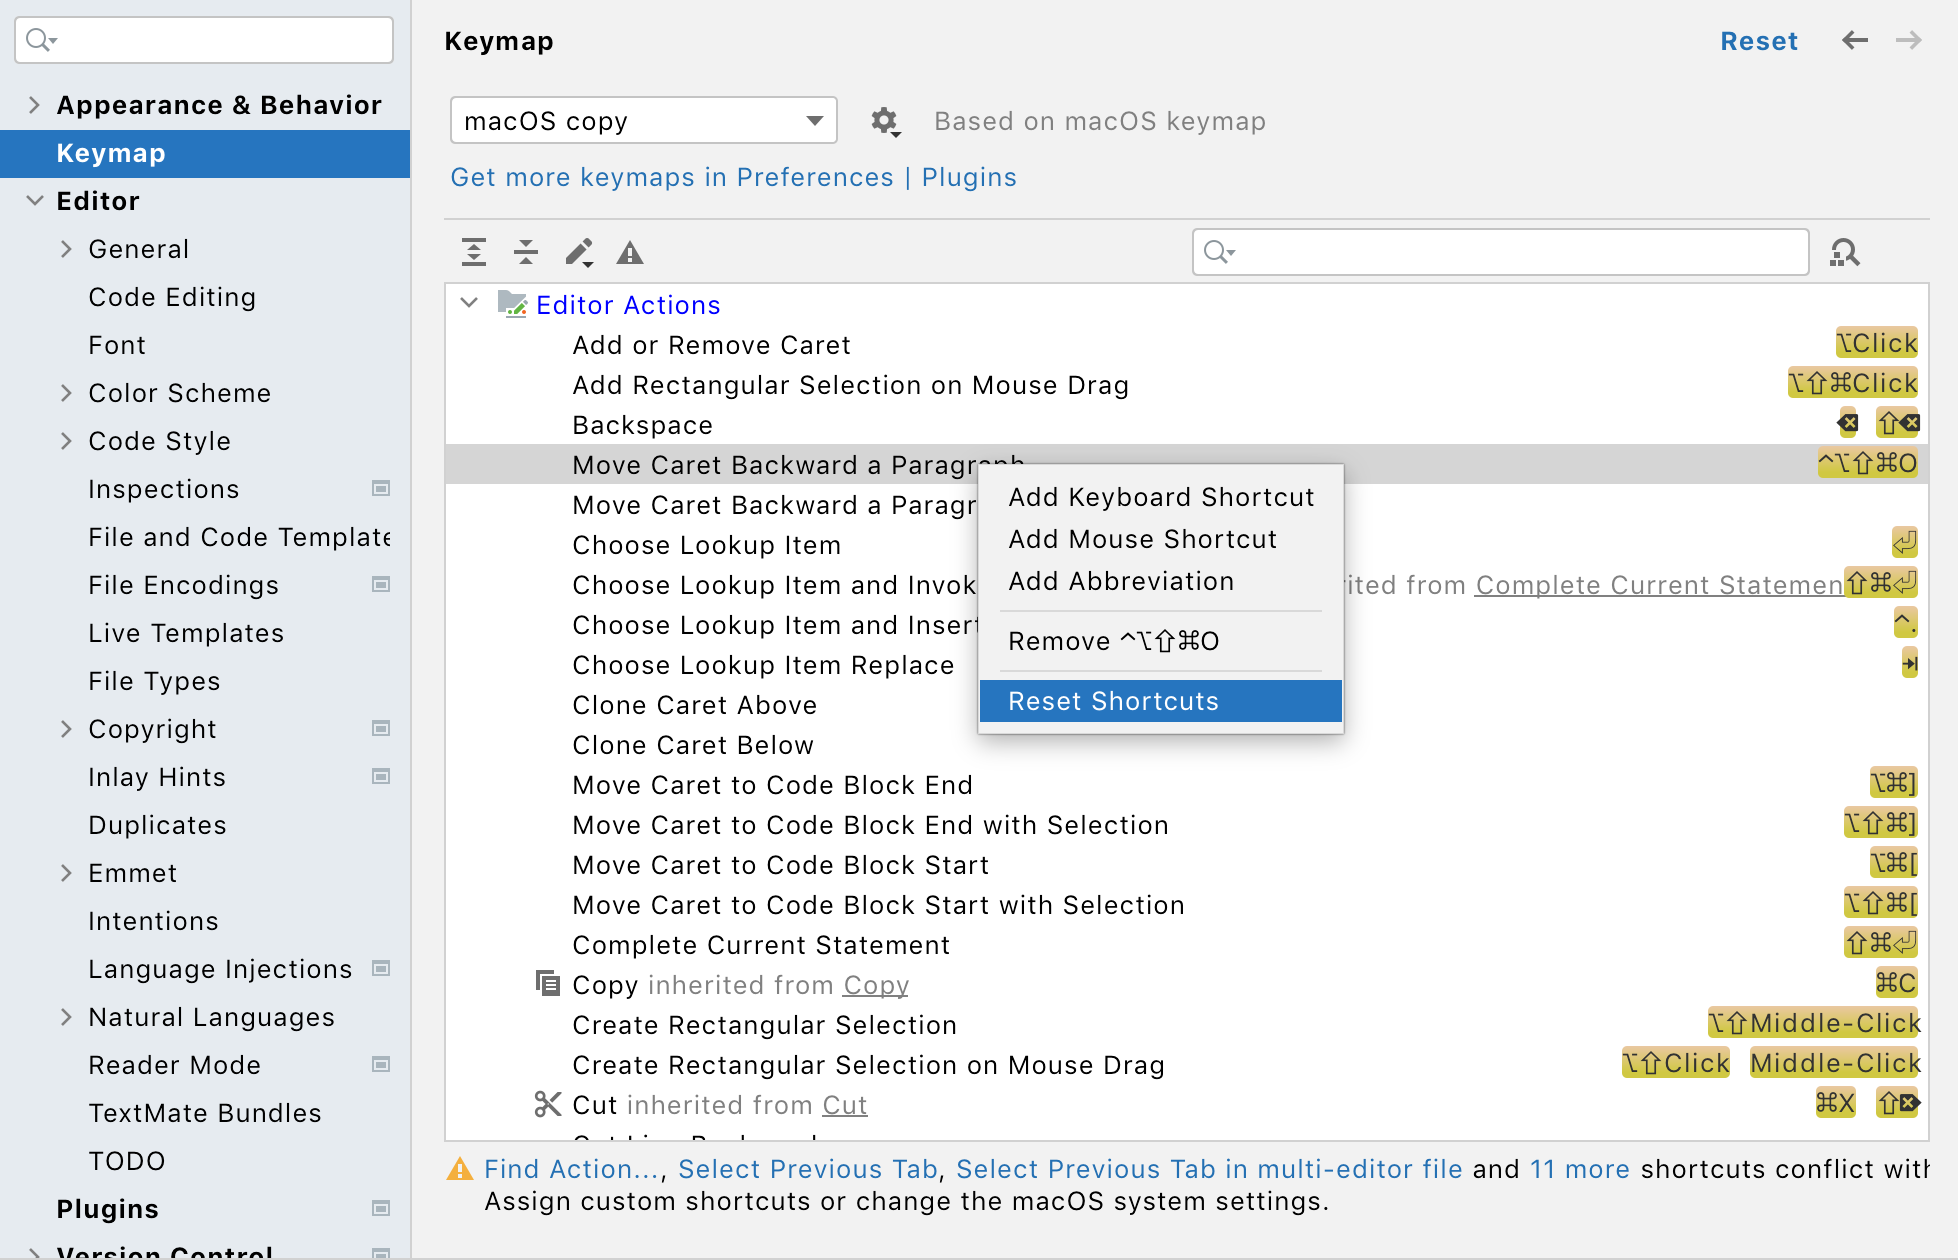
Task: Click the settings gear icon
Action: click(883, 120)
